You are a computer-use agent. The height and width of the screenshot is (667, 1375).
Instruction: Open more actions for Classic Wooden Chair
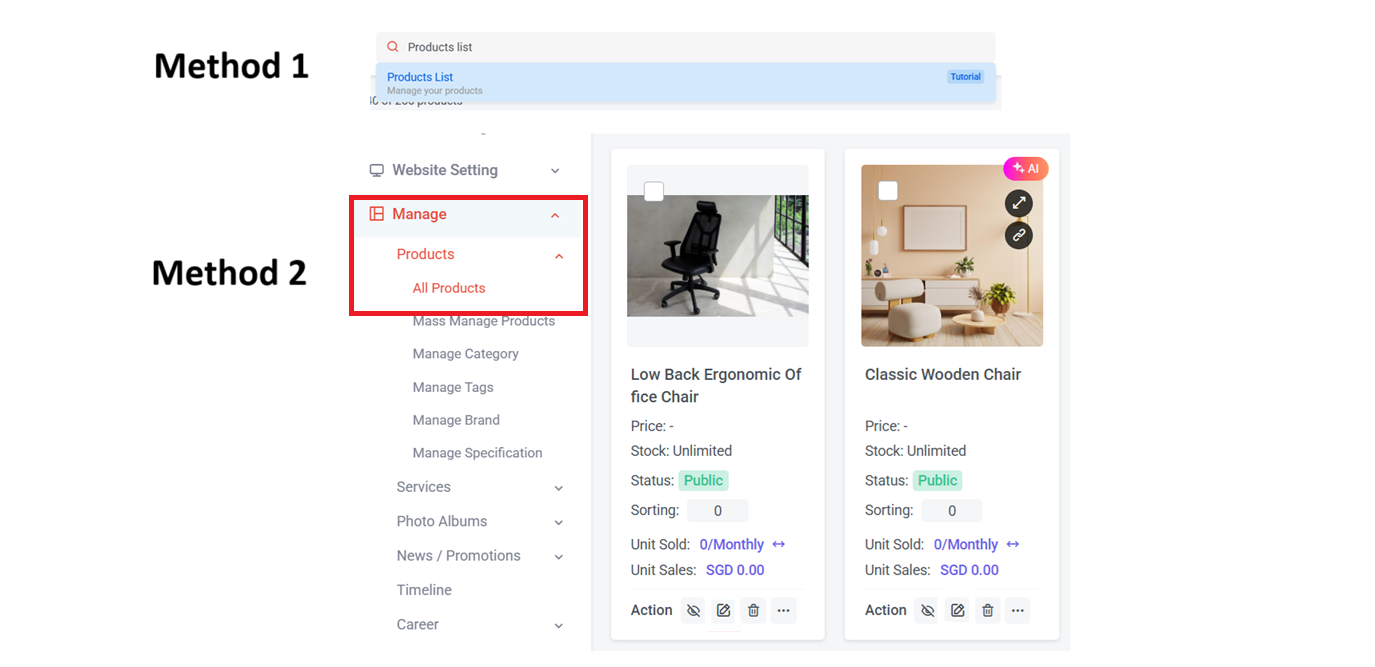(1017, 610)
